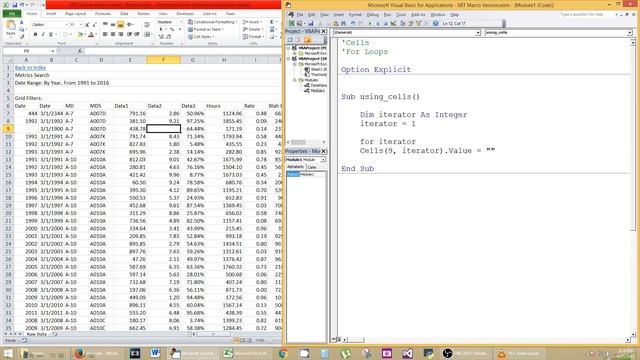Toggle Design Mode in VBA toolbar
The width and height of the screenshot is (640, 360).
click(x=393, y=23)
